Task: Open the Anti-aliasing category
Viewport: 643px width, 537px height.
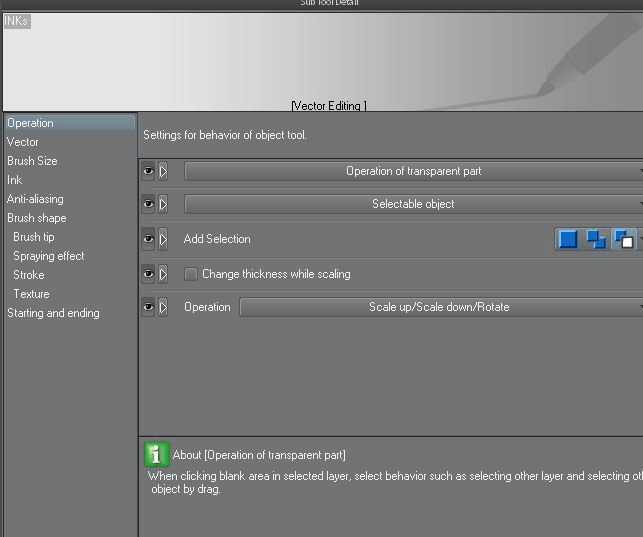Action: click(35, 199)
